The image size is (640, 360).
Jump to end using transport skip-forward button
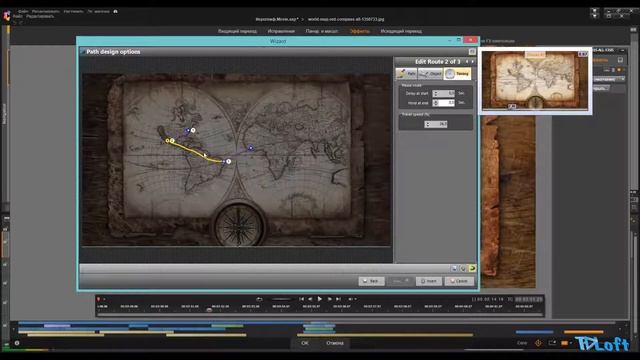(338, 299)
